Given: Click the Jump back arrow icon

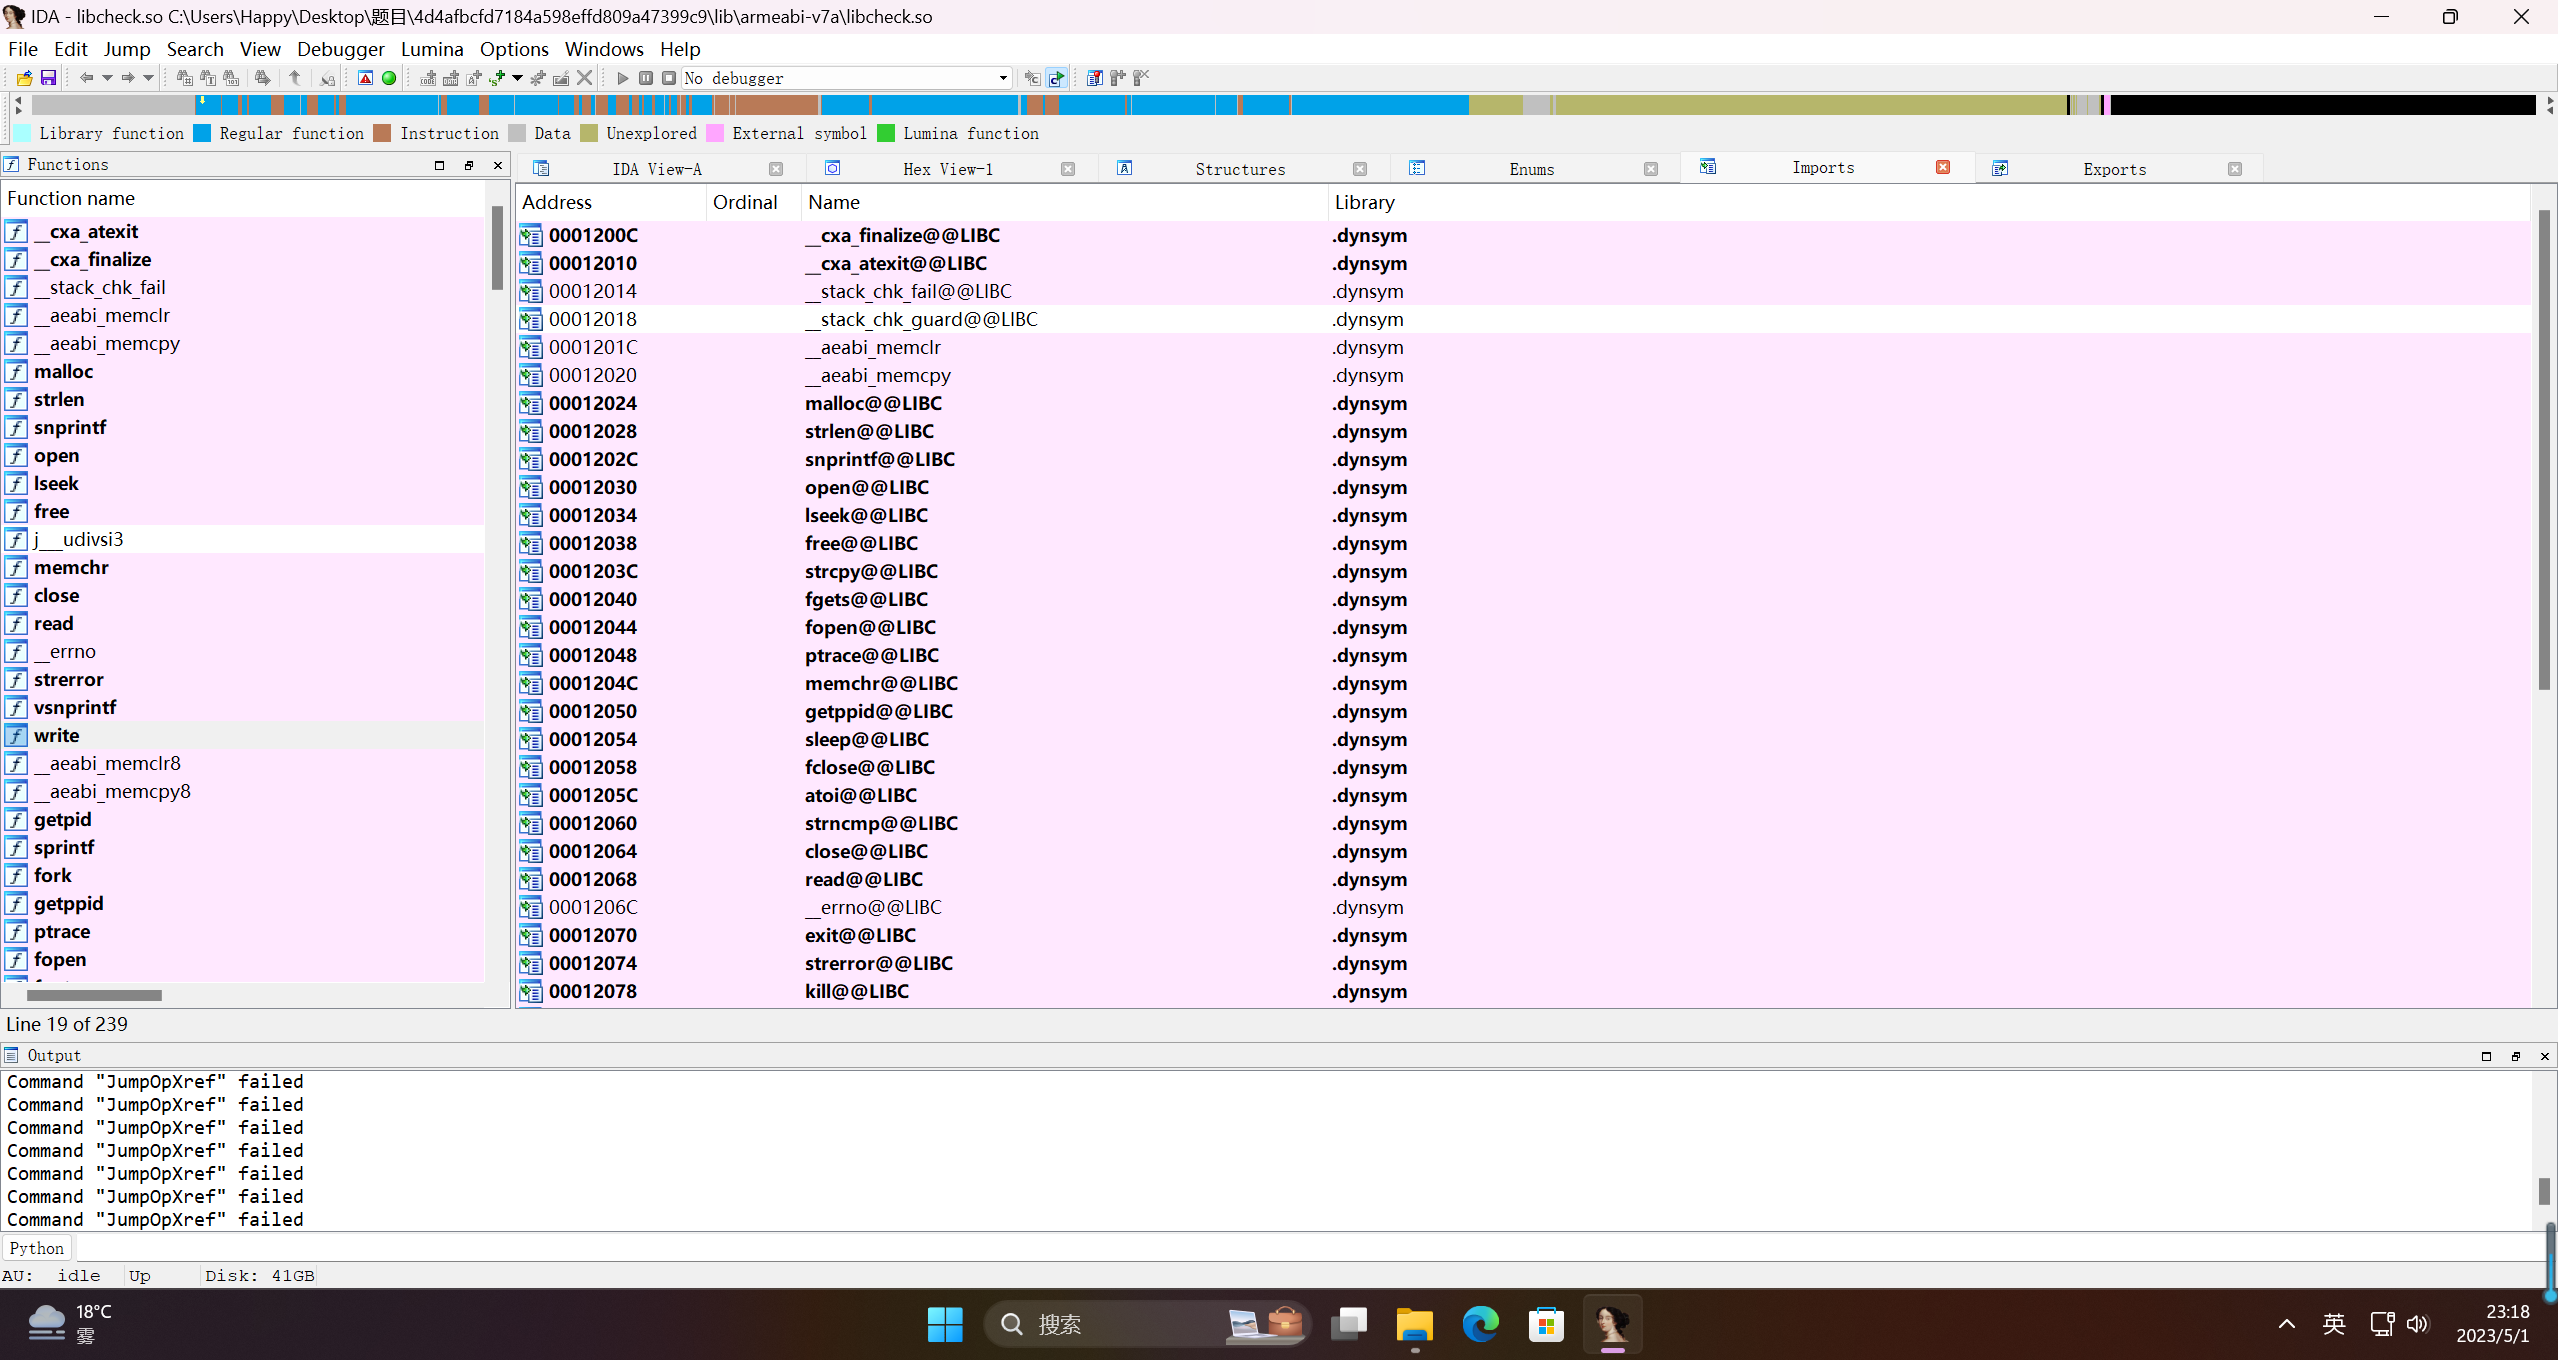Looking at the screenshot, I should 87,78.
